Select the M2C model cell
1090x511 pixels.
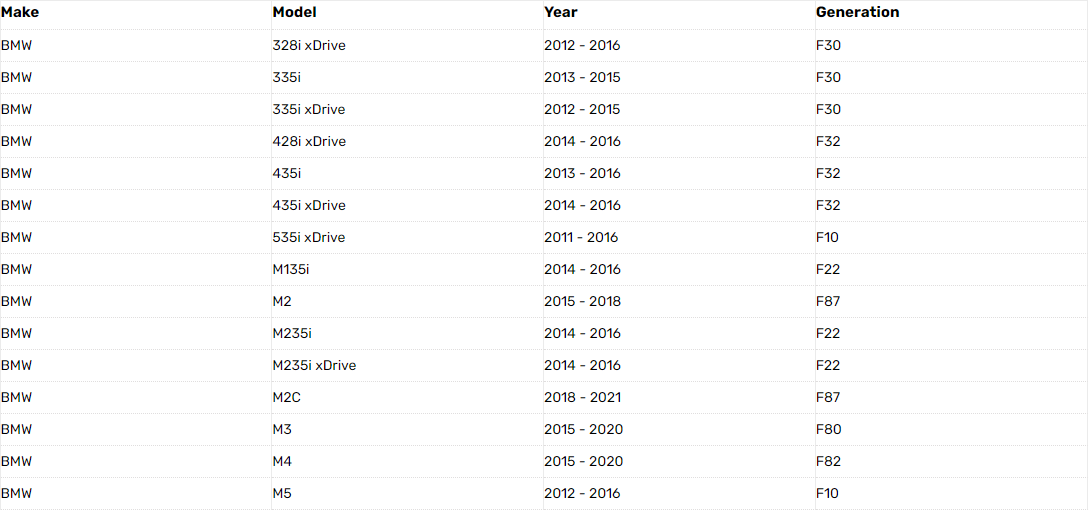(286, 397)
